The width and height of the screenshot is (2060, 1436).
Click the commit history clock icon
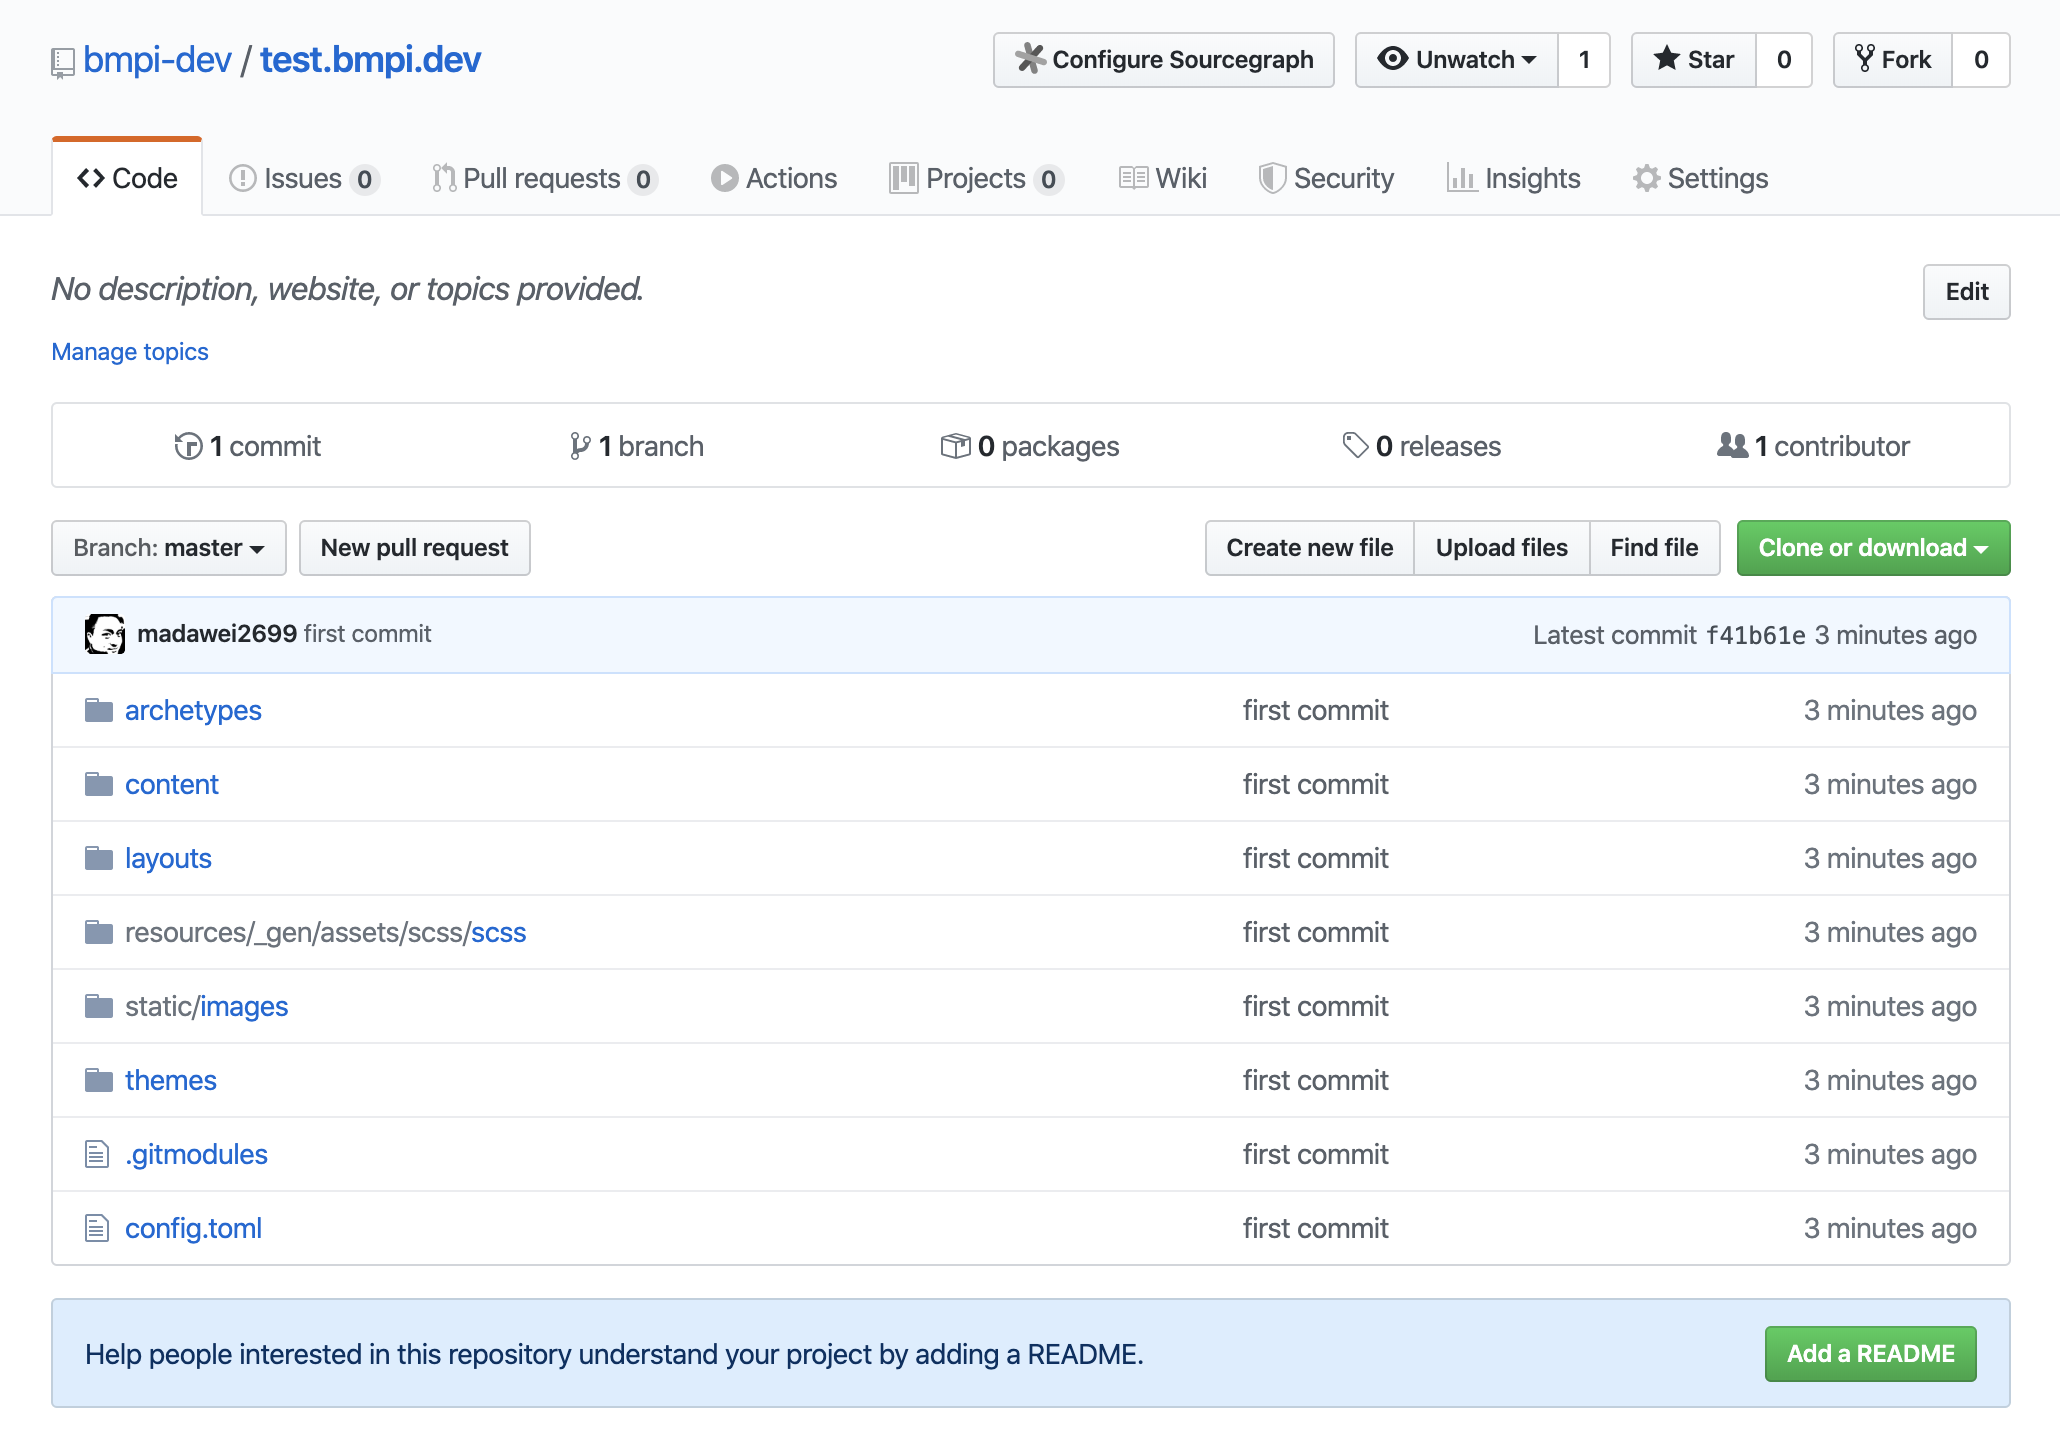click(188, 446)
